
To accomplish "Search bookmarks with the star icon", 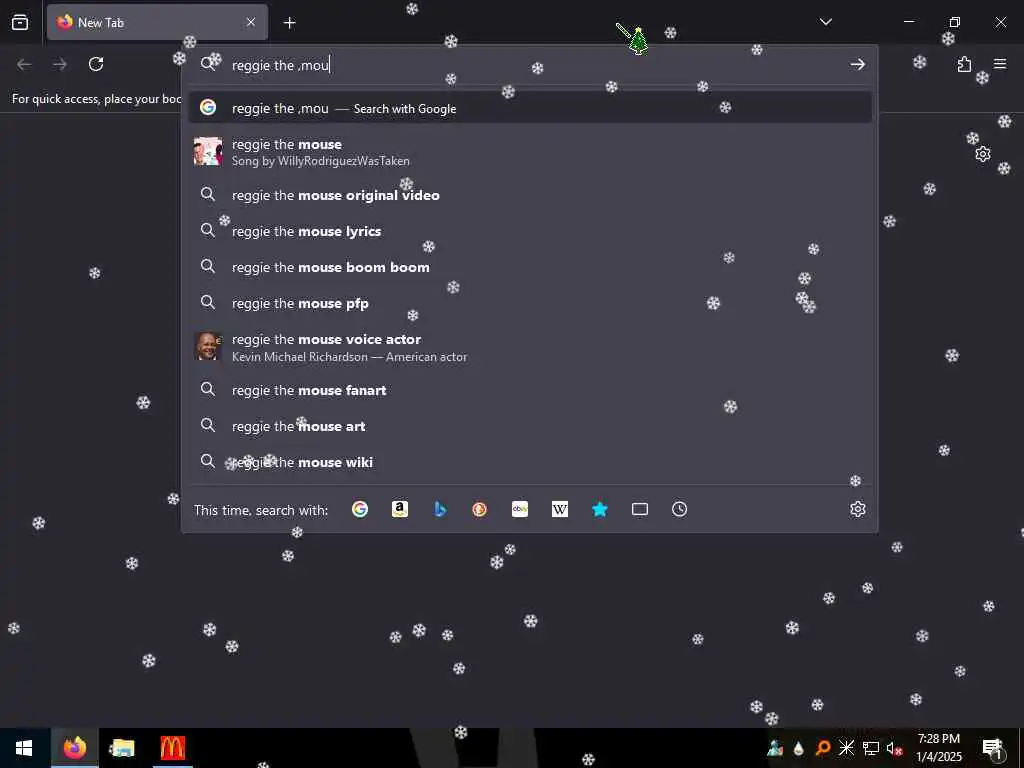I will coord(600,509).
